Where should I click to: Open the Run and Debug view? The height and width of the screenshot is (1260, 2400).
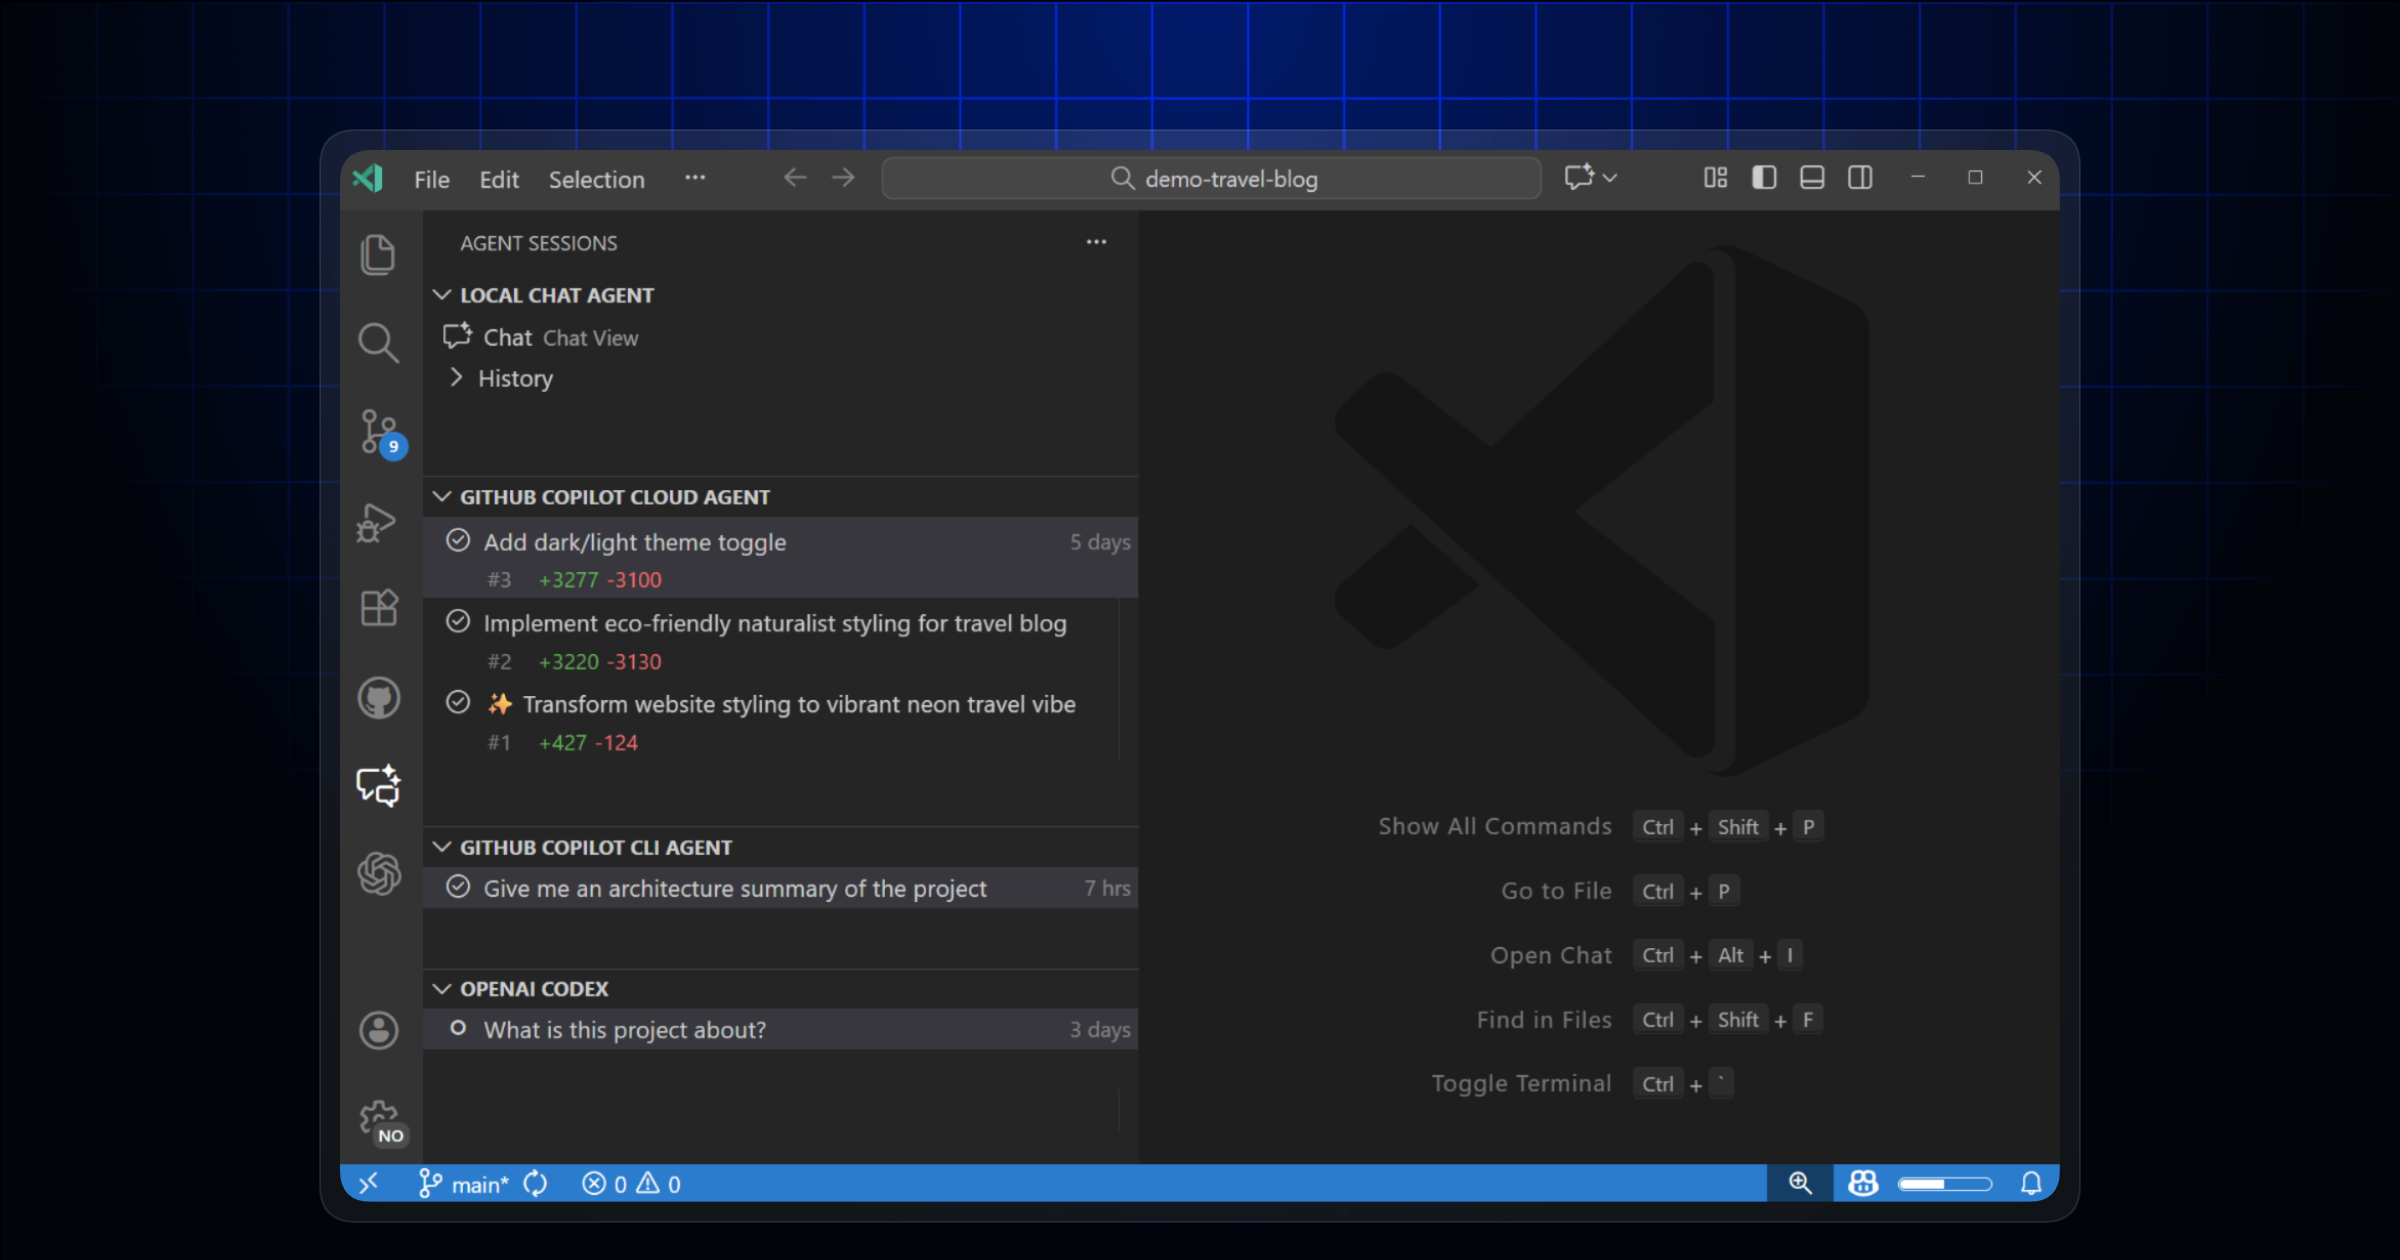point(378,521)
